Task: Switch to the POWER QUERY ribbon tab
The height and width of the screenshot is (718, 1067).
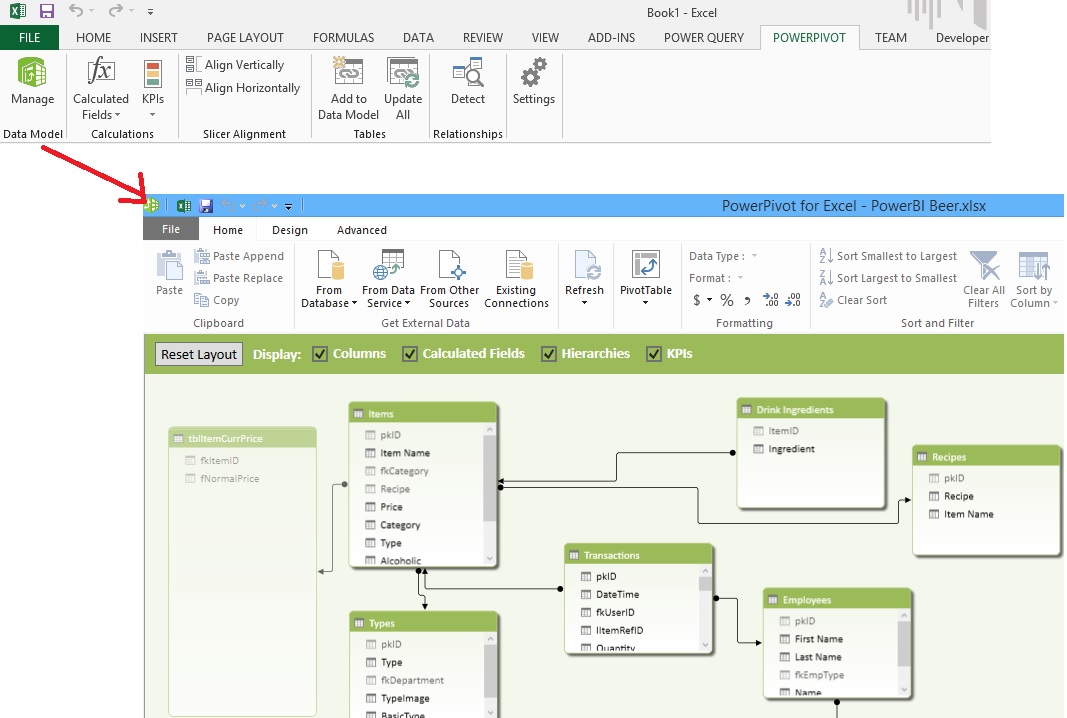Action: pos(704,38)
